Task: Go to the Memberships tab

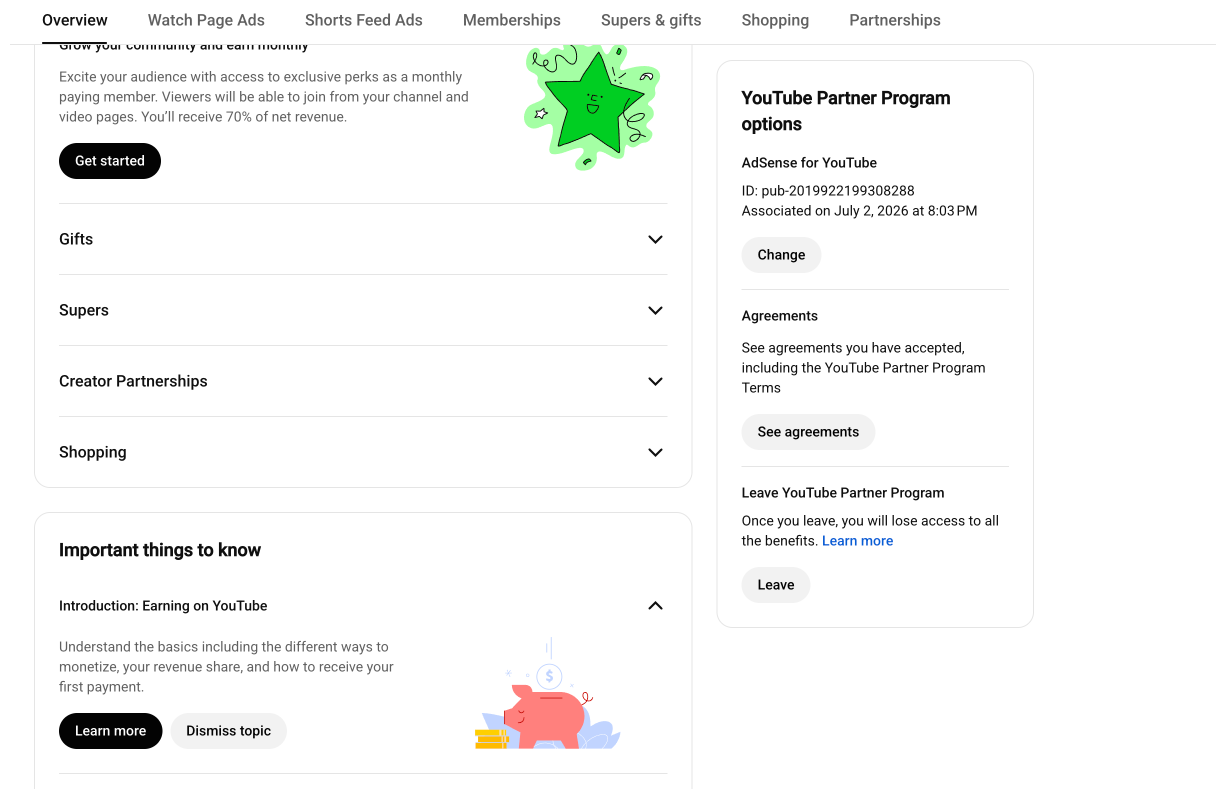Action: (512, 20)
